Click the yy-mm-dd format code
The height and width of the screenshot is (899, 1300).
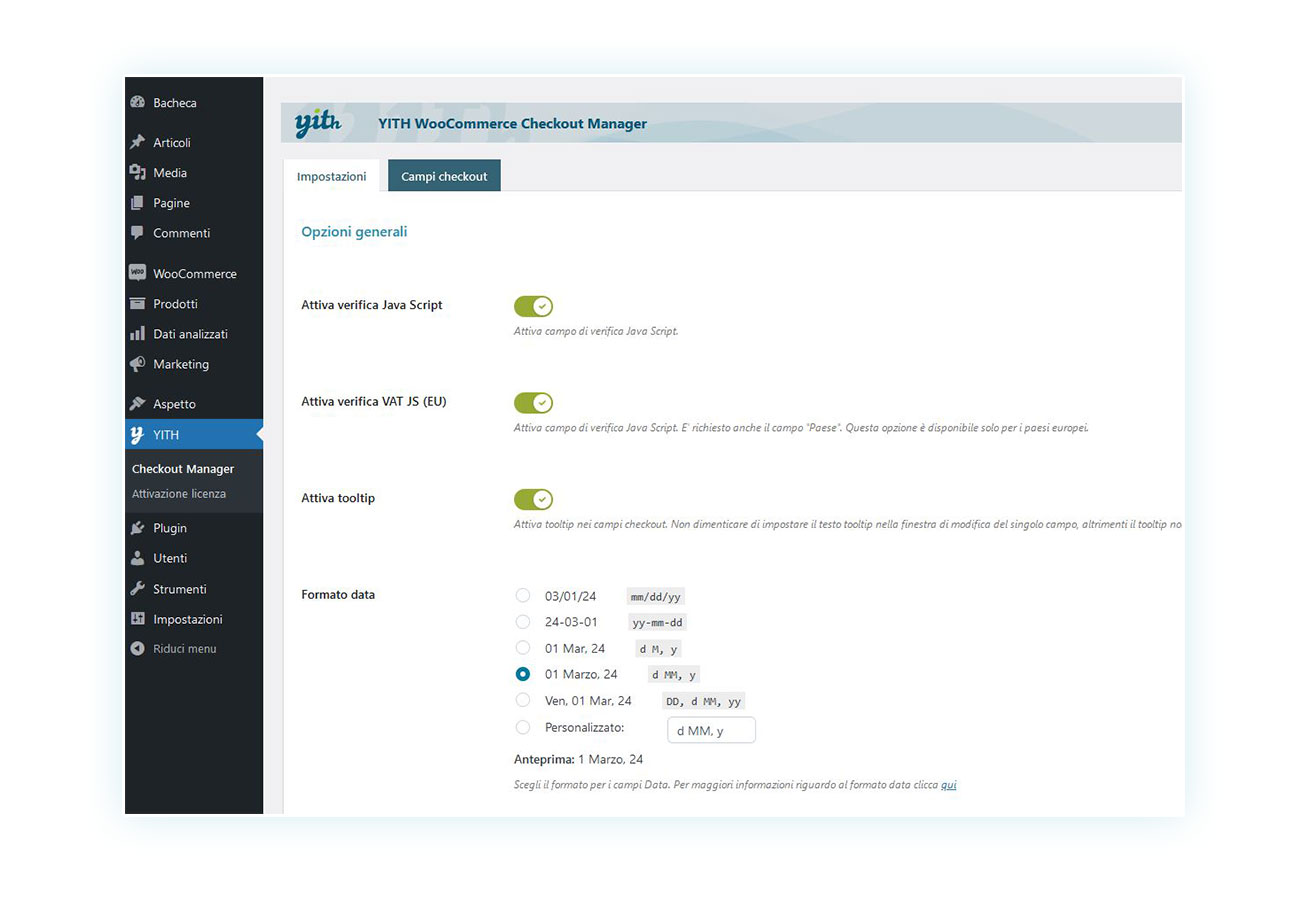[658, 622]
